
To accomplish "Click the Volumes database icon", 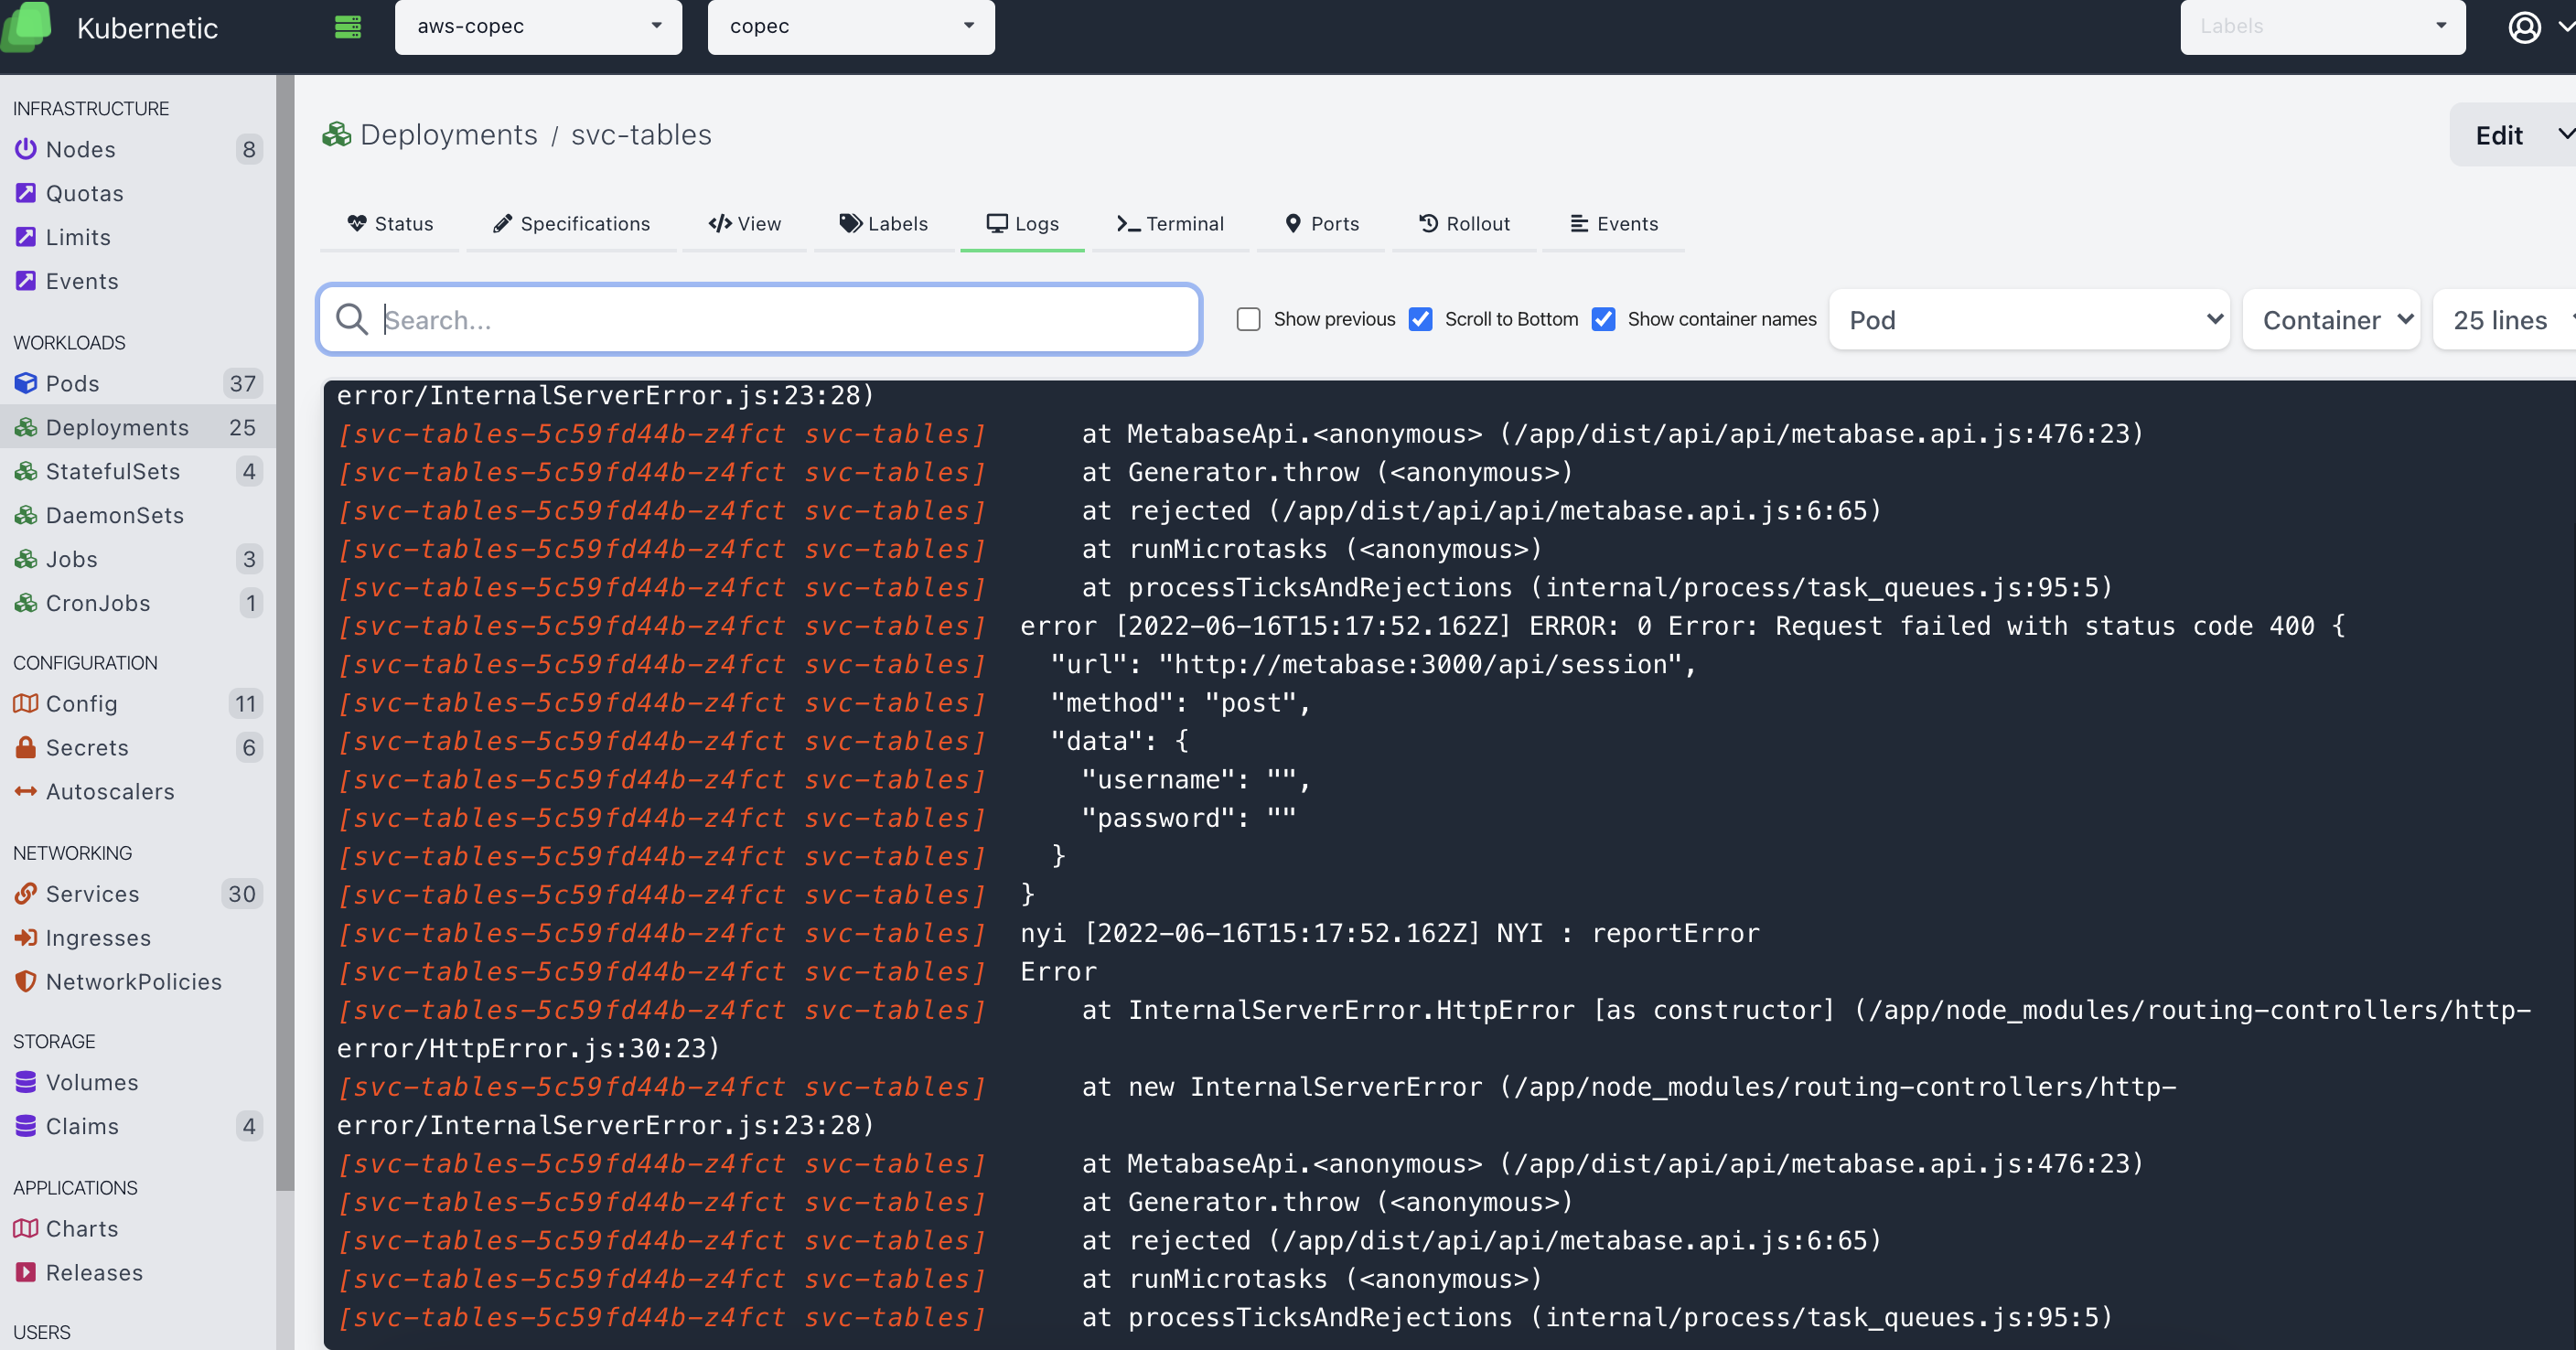I will [x=26, y=1082].
